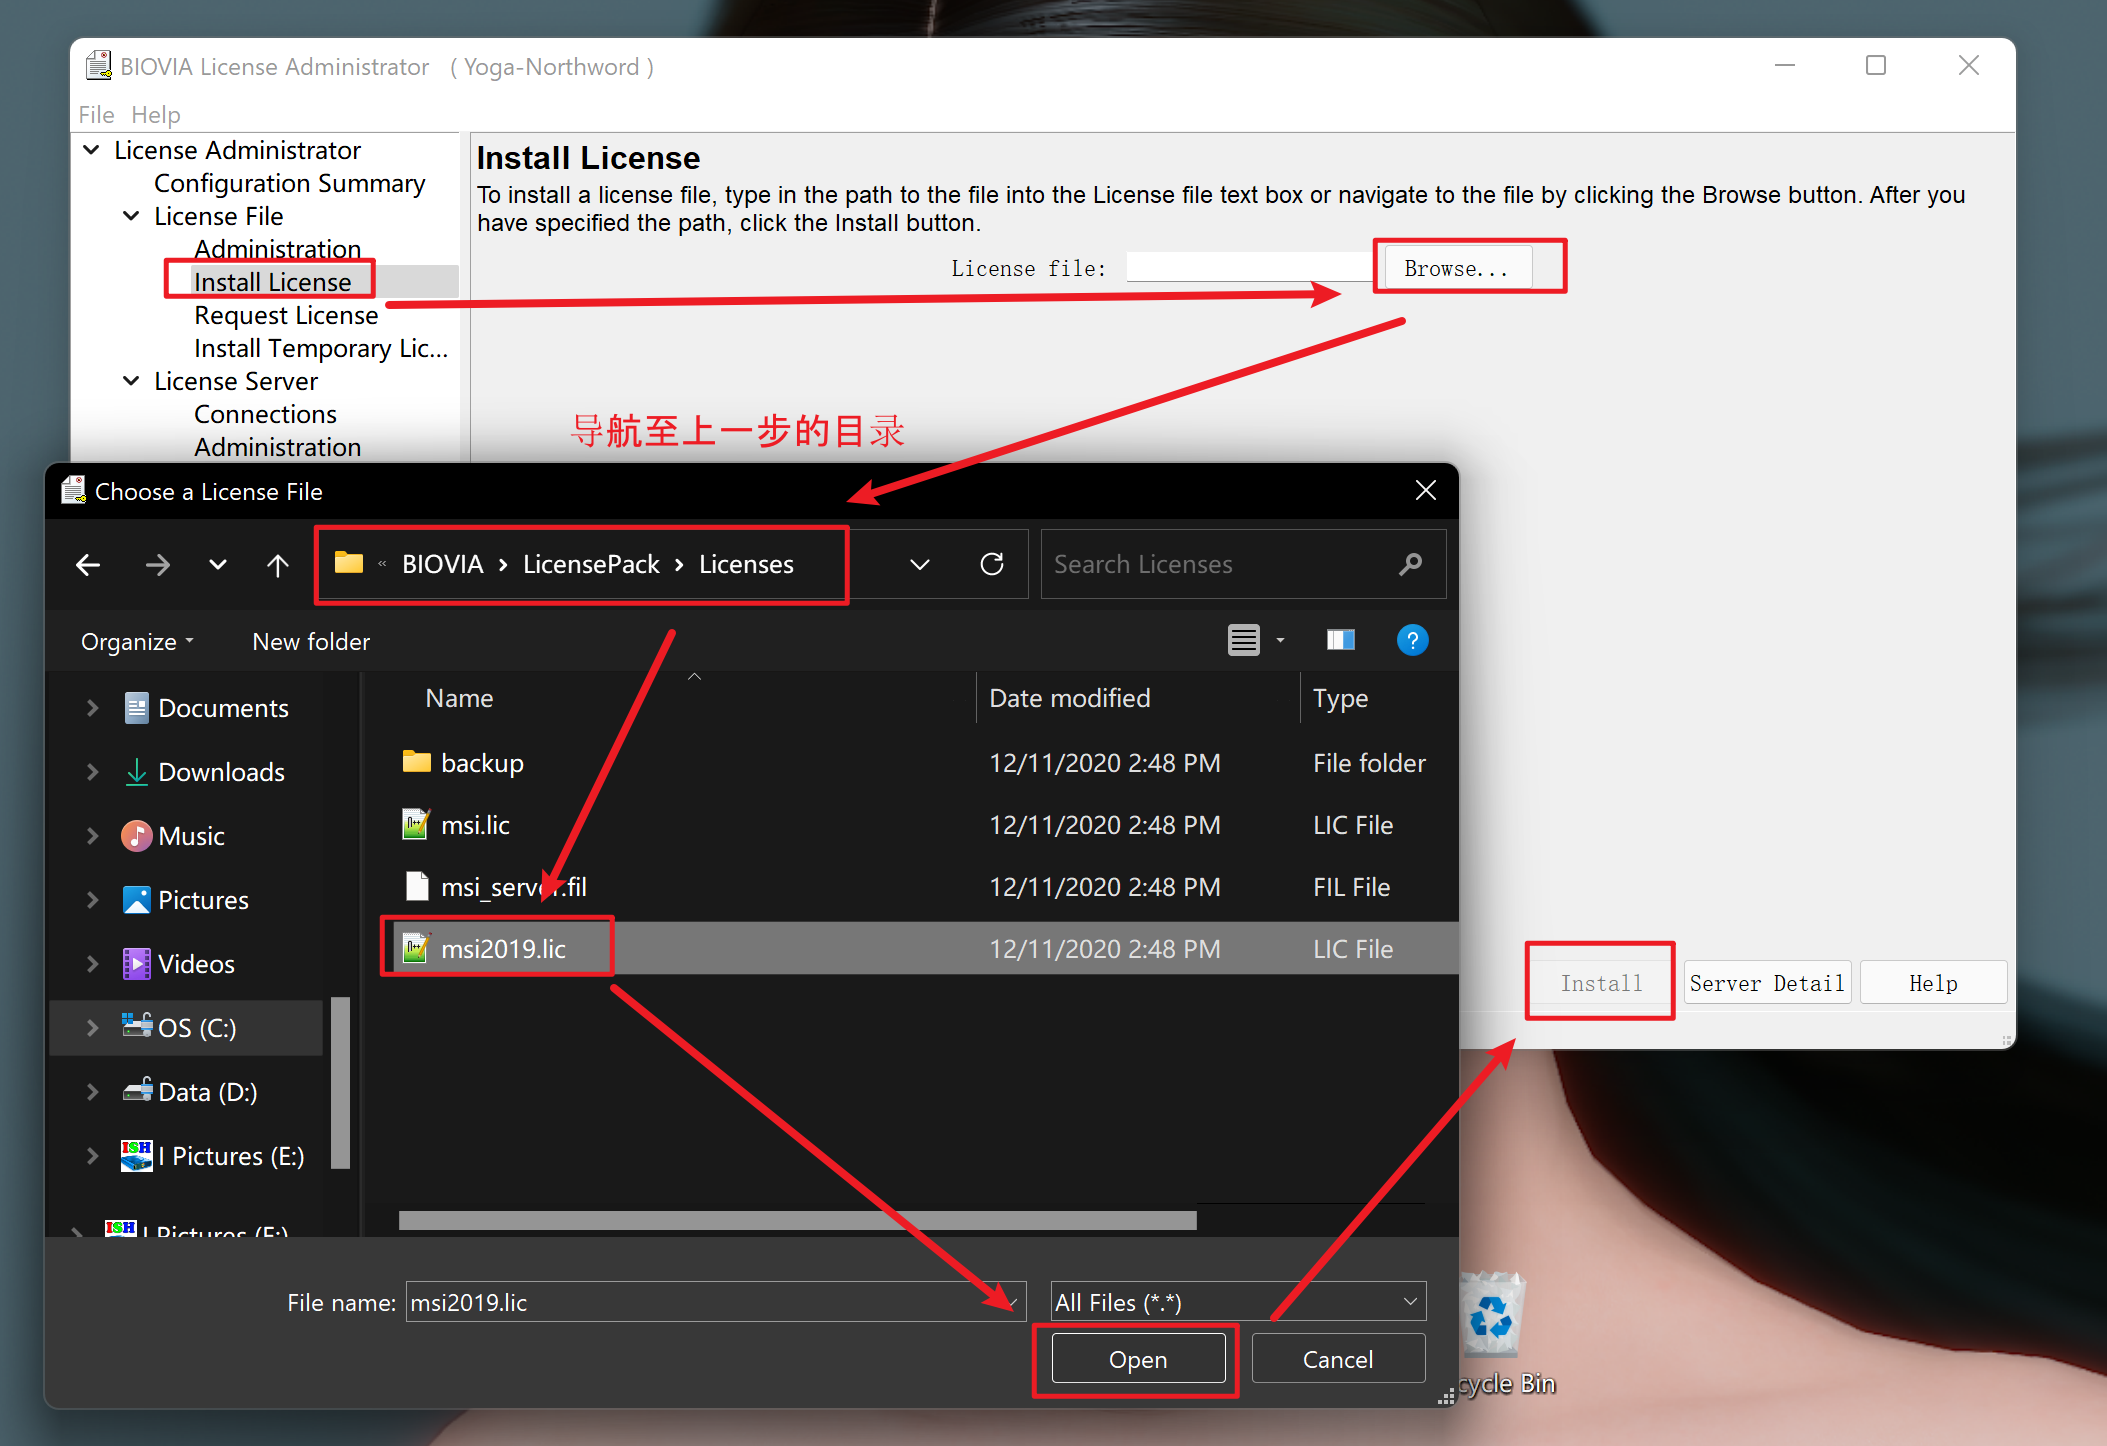Select the Pictures icon in sidebar
Viewport: 2107px width, 1446px height.
pyautogui.click(x=136, y=900)
